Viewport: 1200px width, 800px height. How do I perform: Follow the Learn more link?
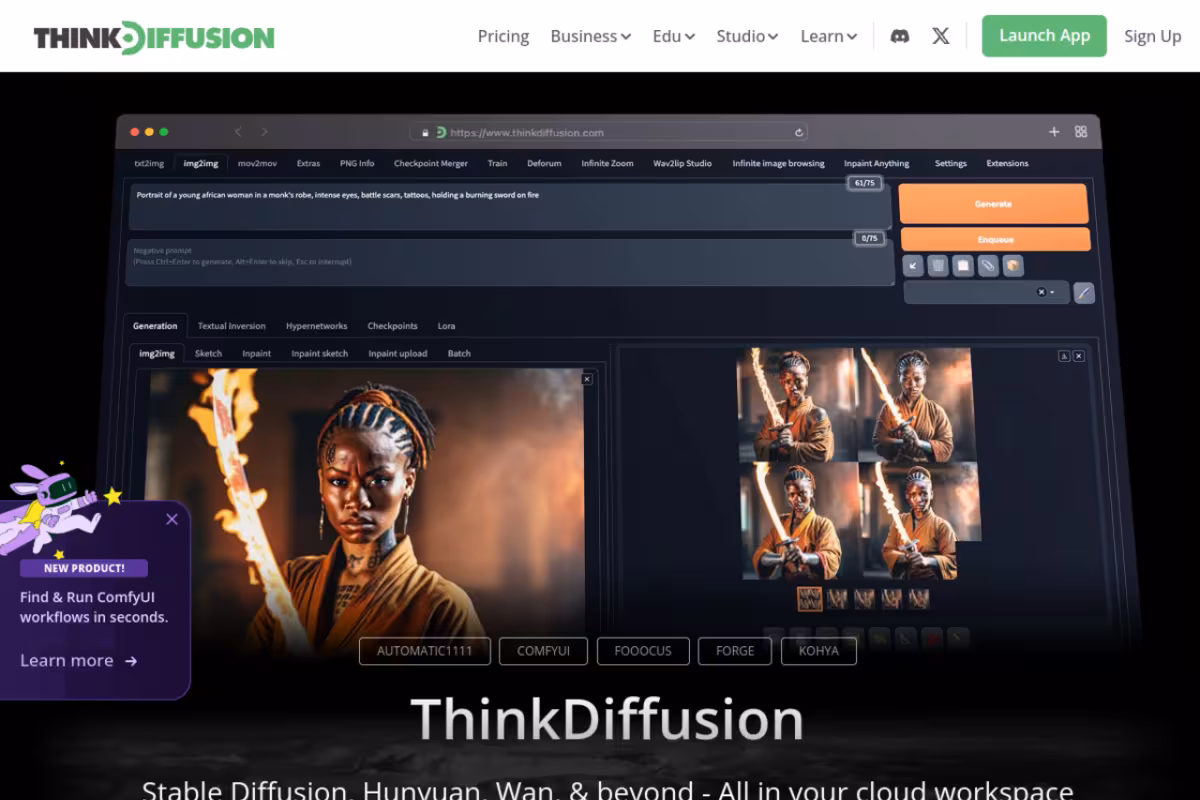click(79, 660)
